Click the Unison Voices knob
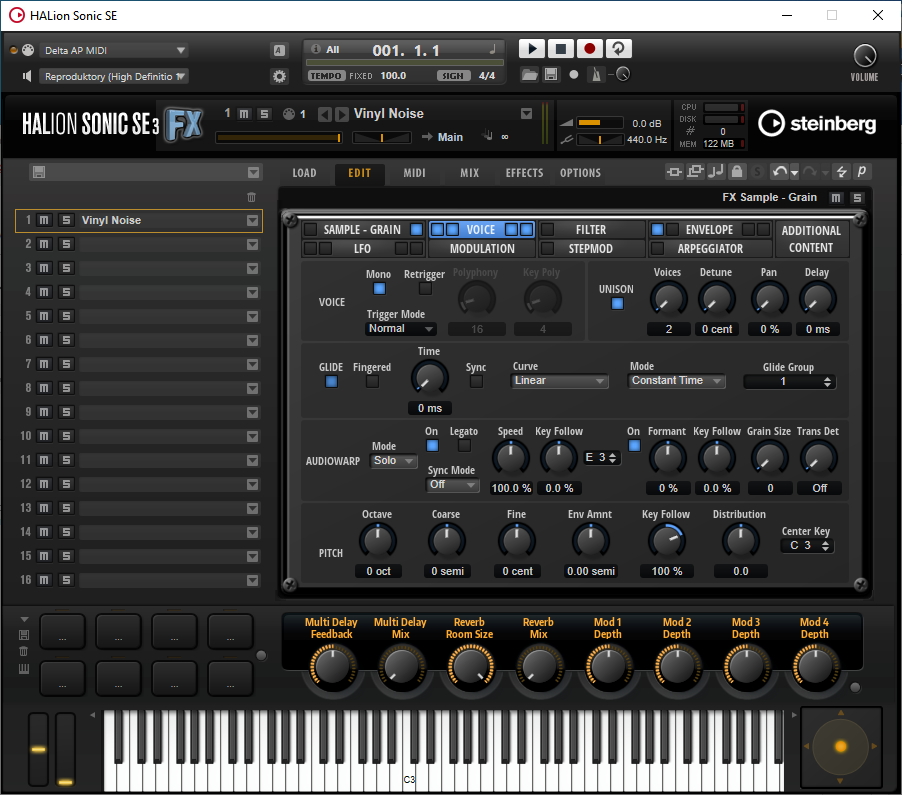The image size is (902, 795). coord(668,300)
